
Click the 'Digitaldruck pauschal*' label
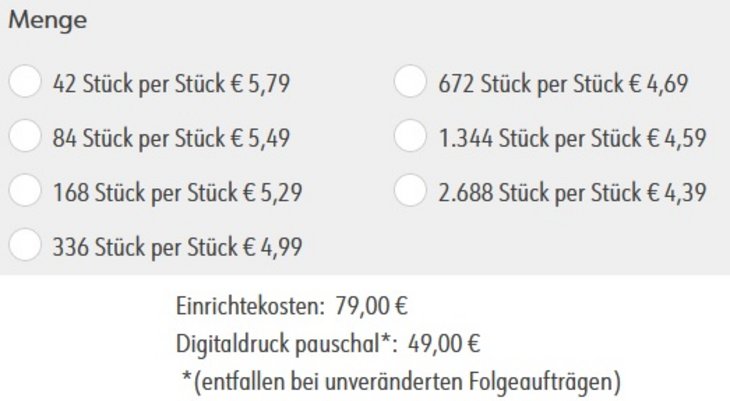286,345
